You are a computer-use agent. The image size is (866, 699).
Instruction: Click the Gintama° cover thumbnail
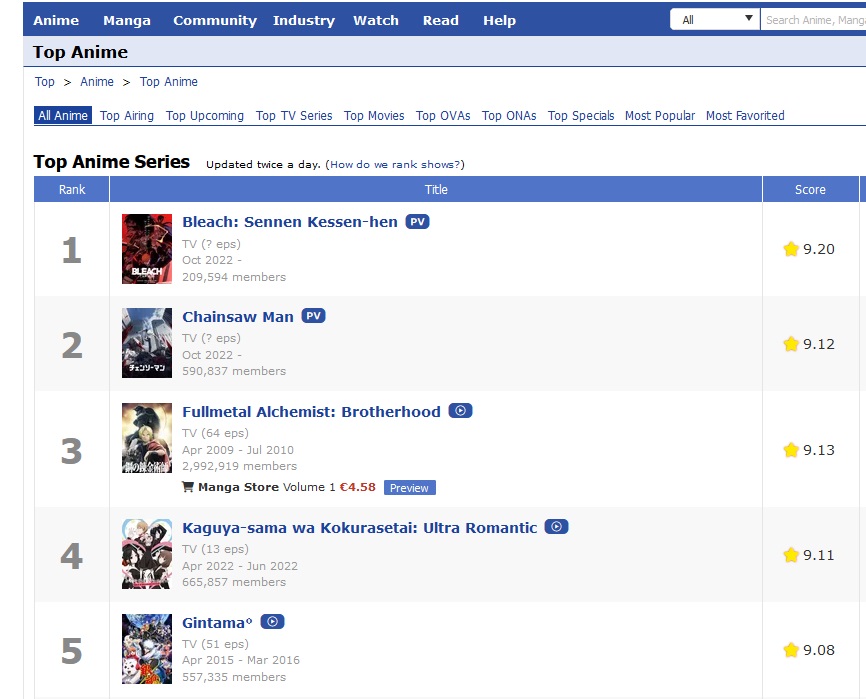coord(147,649)
